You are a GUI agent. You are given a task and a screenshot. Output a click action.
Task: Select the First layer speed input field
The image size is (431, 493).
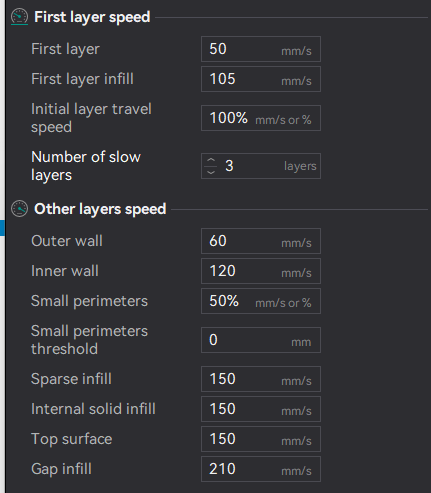[x=261, y=49]
